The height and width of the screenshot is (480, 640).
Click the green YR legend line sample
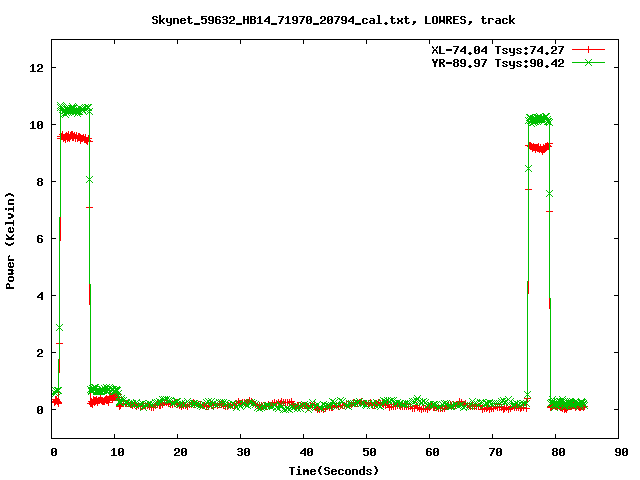pyautogui.click(x=588, y=62)
